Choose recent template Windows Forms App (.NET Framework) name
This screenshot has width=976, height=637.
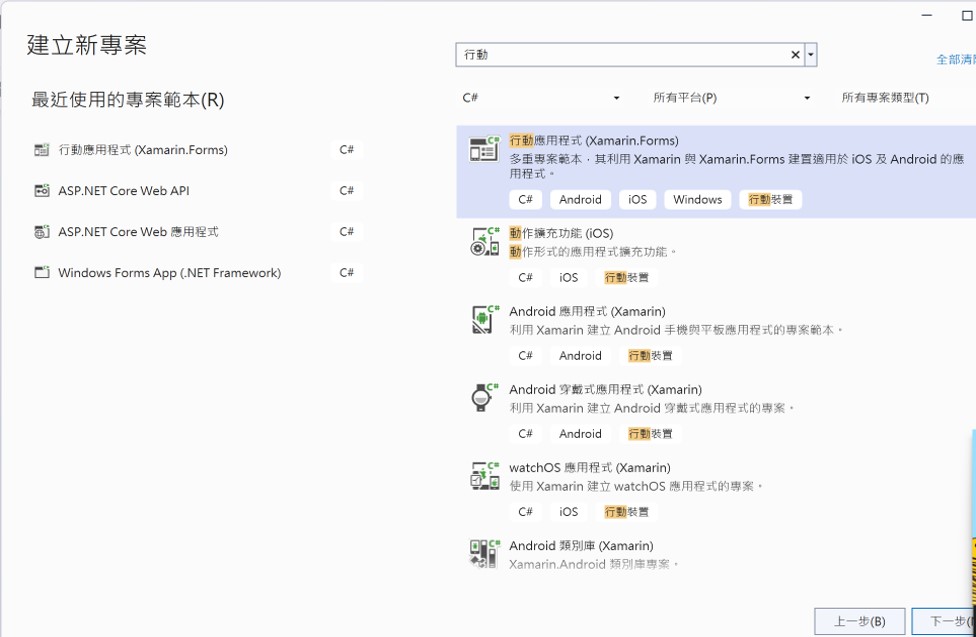pos(169,273)
